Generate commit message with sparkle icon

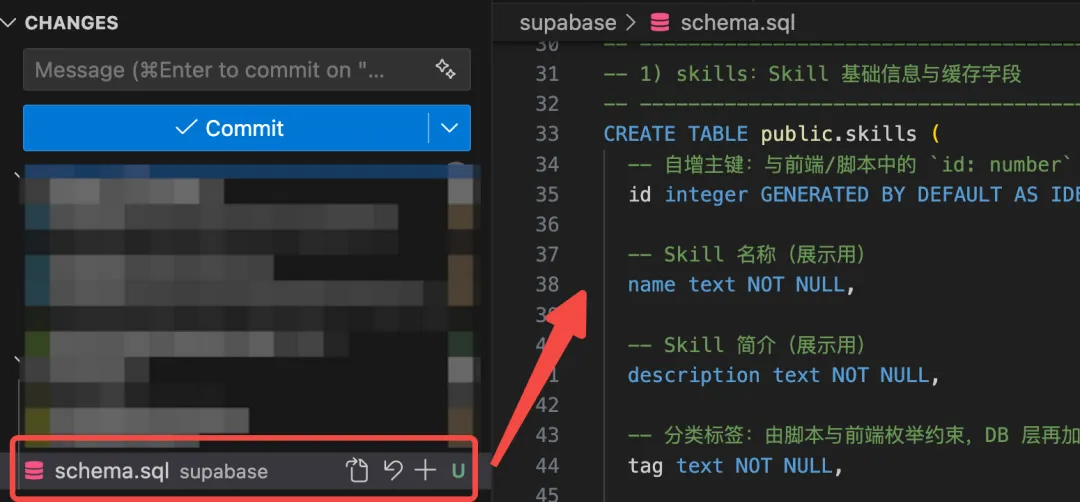click(x=445, y=69)
